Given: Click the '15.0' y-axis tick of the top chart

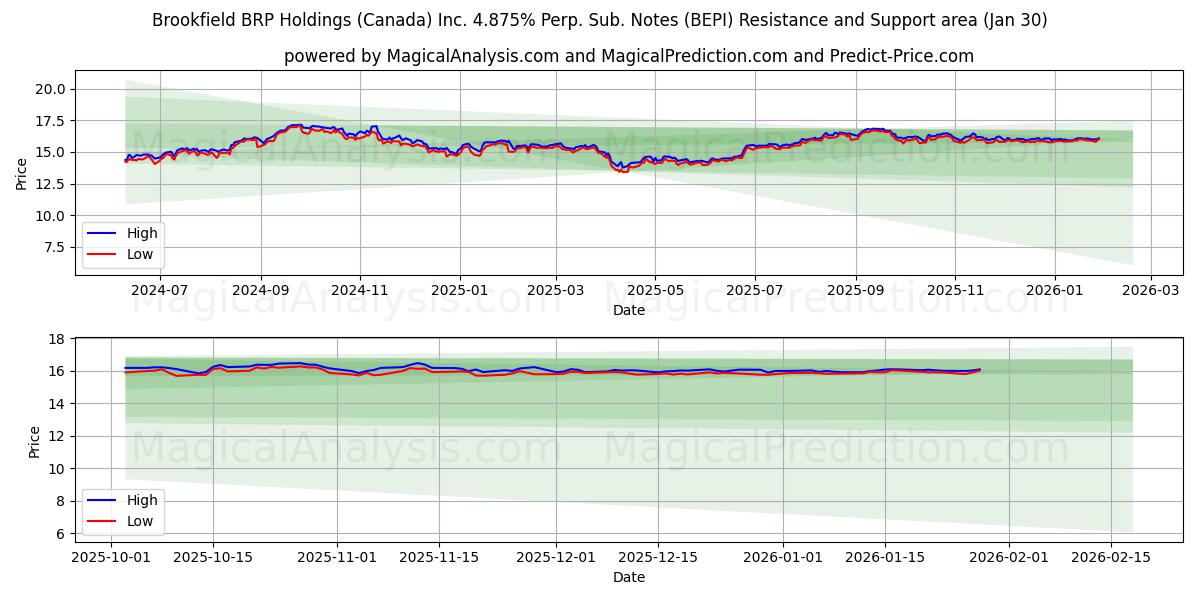Looking at the screenshot, I should pos(52,152).
